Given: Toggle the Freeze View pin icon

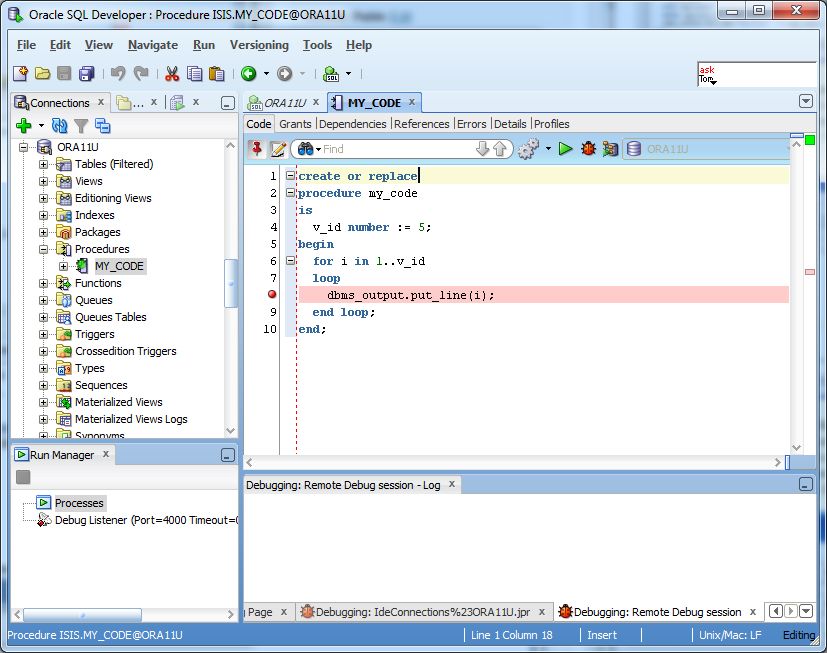Looking at the screenshot, I should [257, 149].
